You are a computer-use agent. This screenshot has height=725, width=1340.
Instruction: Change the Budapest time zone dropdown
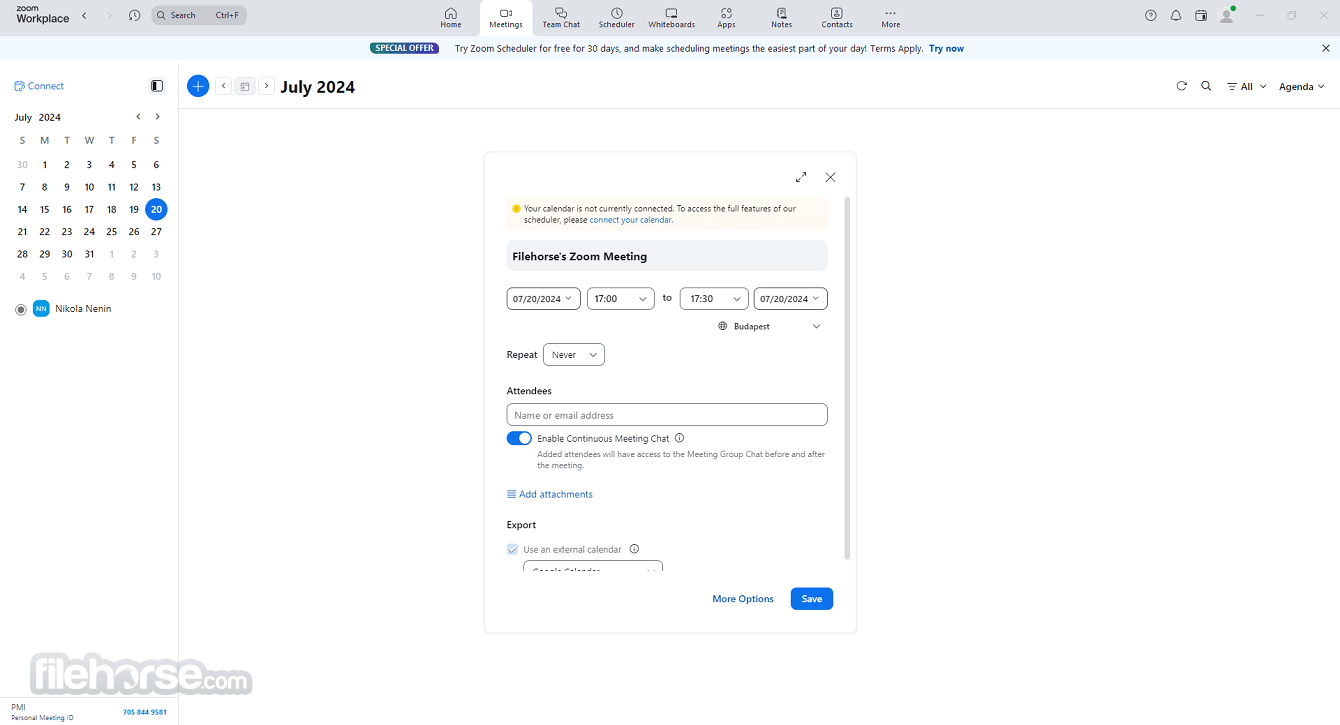(x=770, y=327)
